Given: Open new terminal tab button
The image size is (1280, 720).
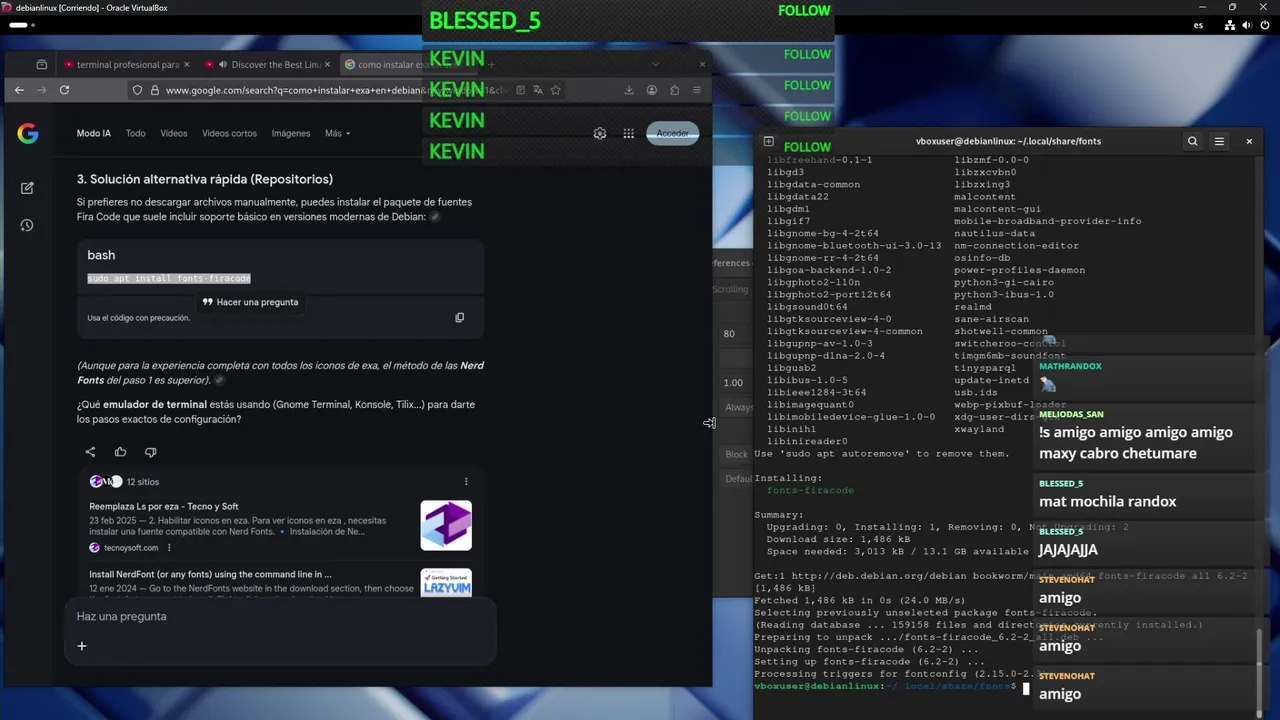Looking at the screenshot, I should (768, 141).
